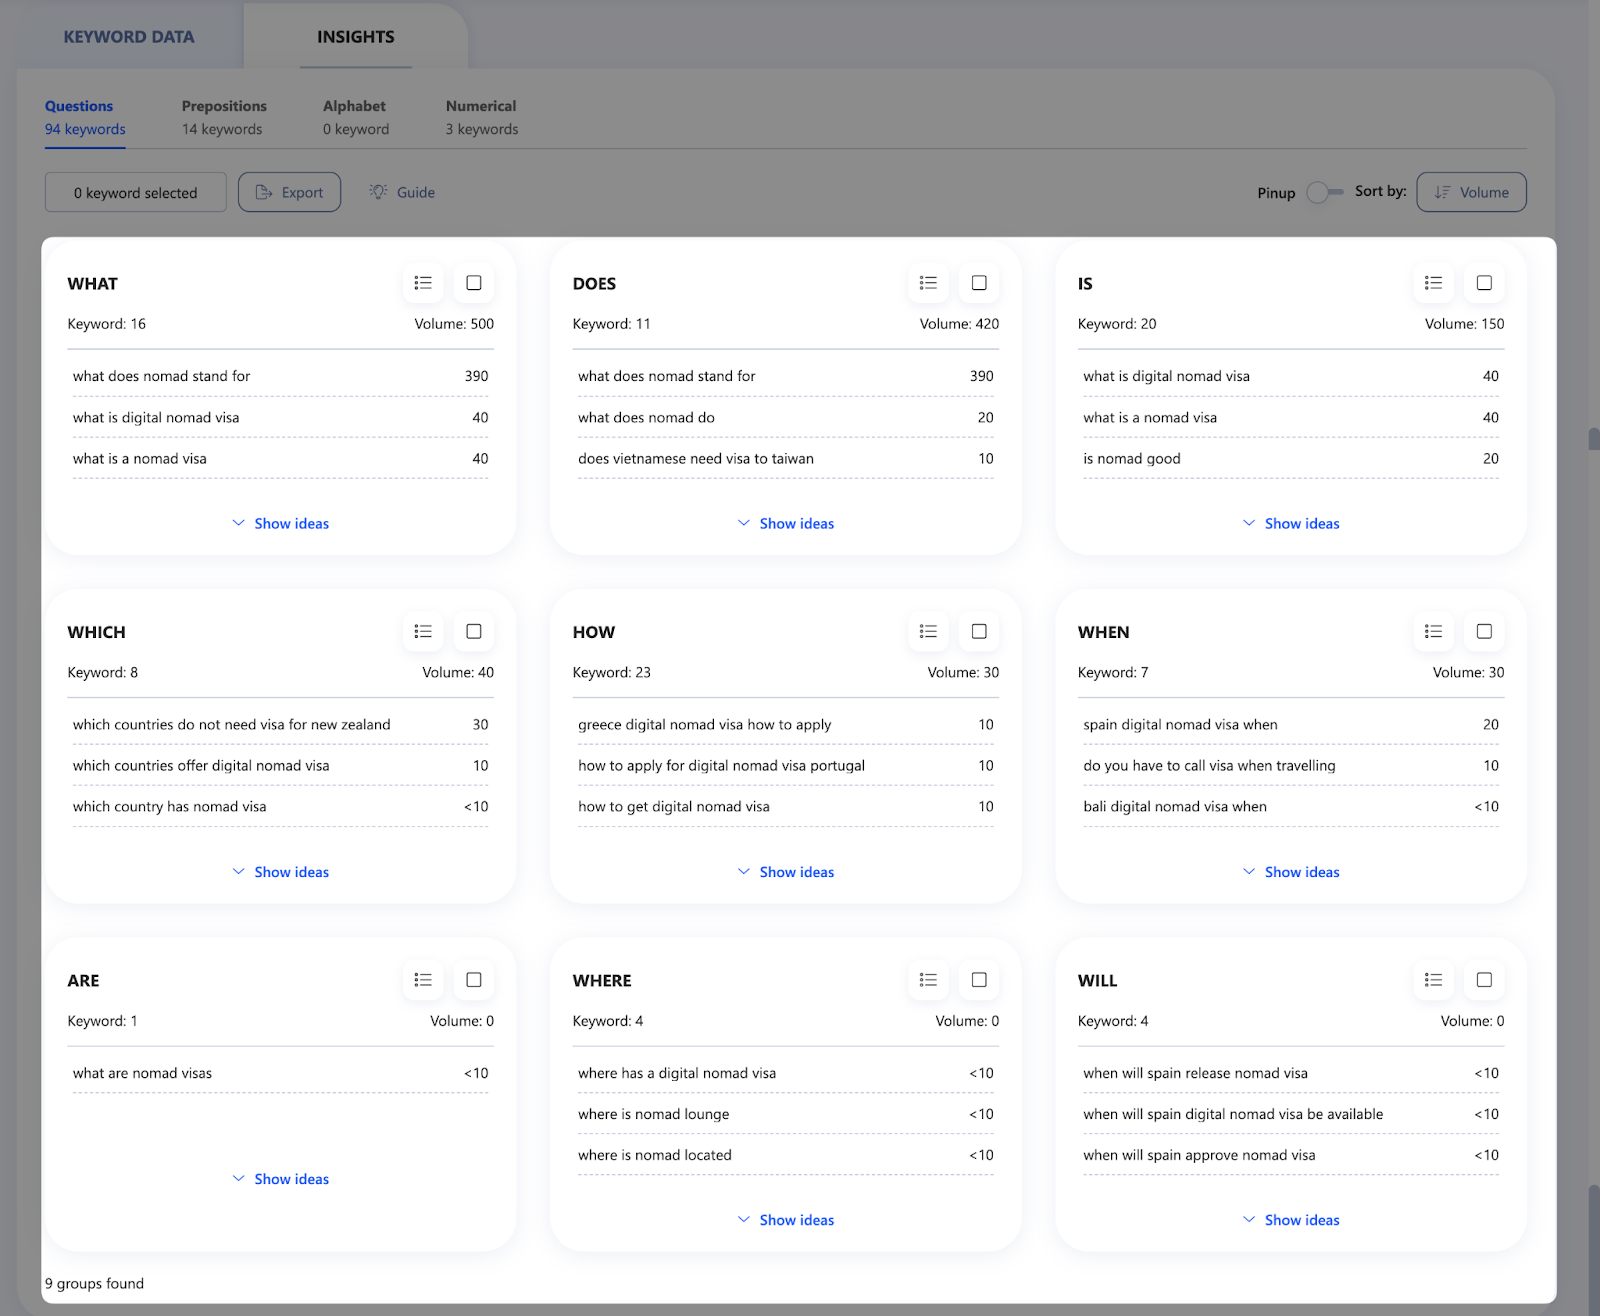Switch to the KEYWORD DATA tab
The width and height of the screenshot is (1600, 1316).
[129, 37]
